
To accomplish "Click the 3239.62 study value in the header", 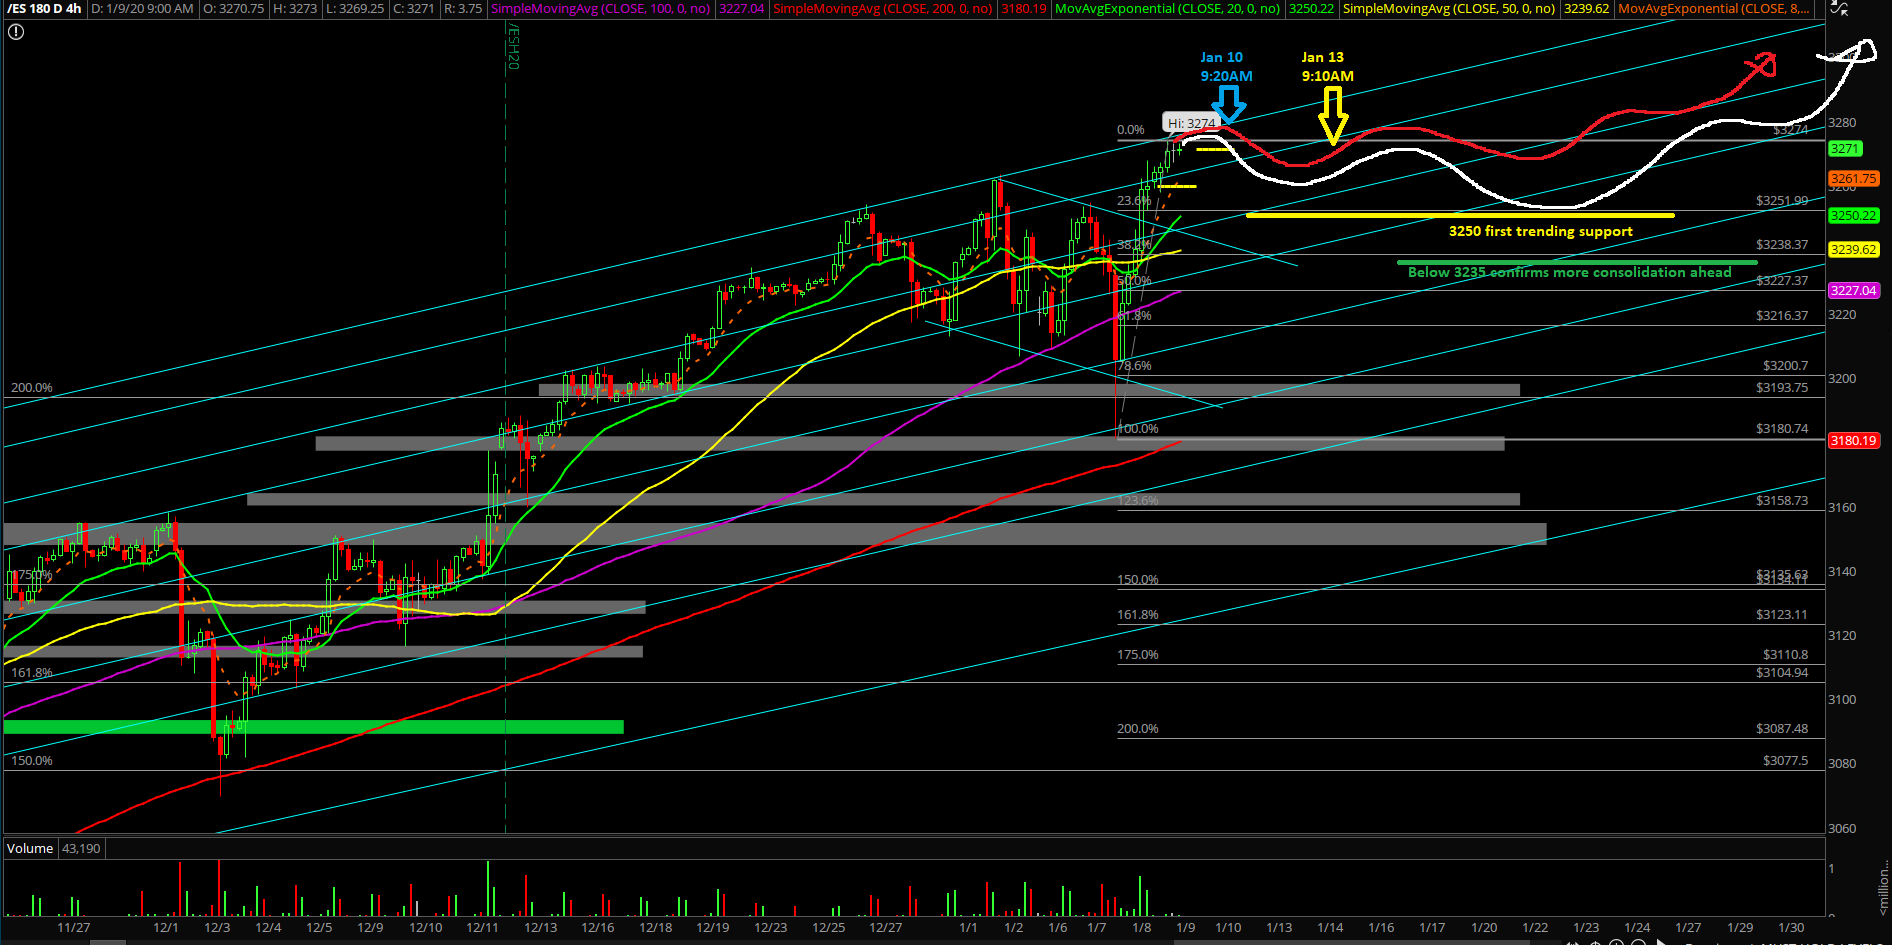I will click(1586, 9).
